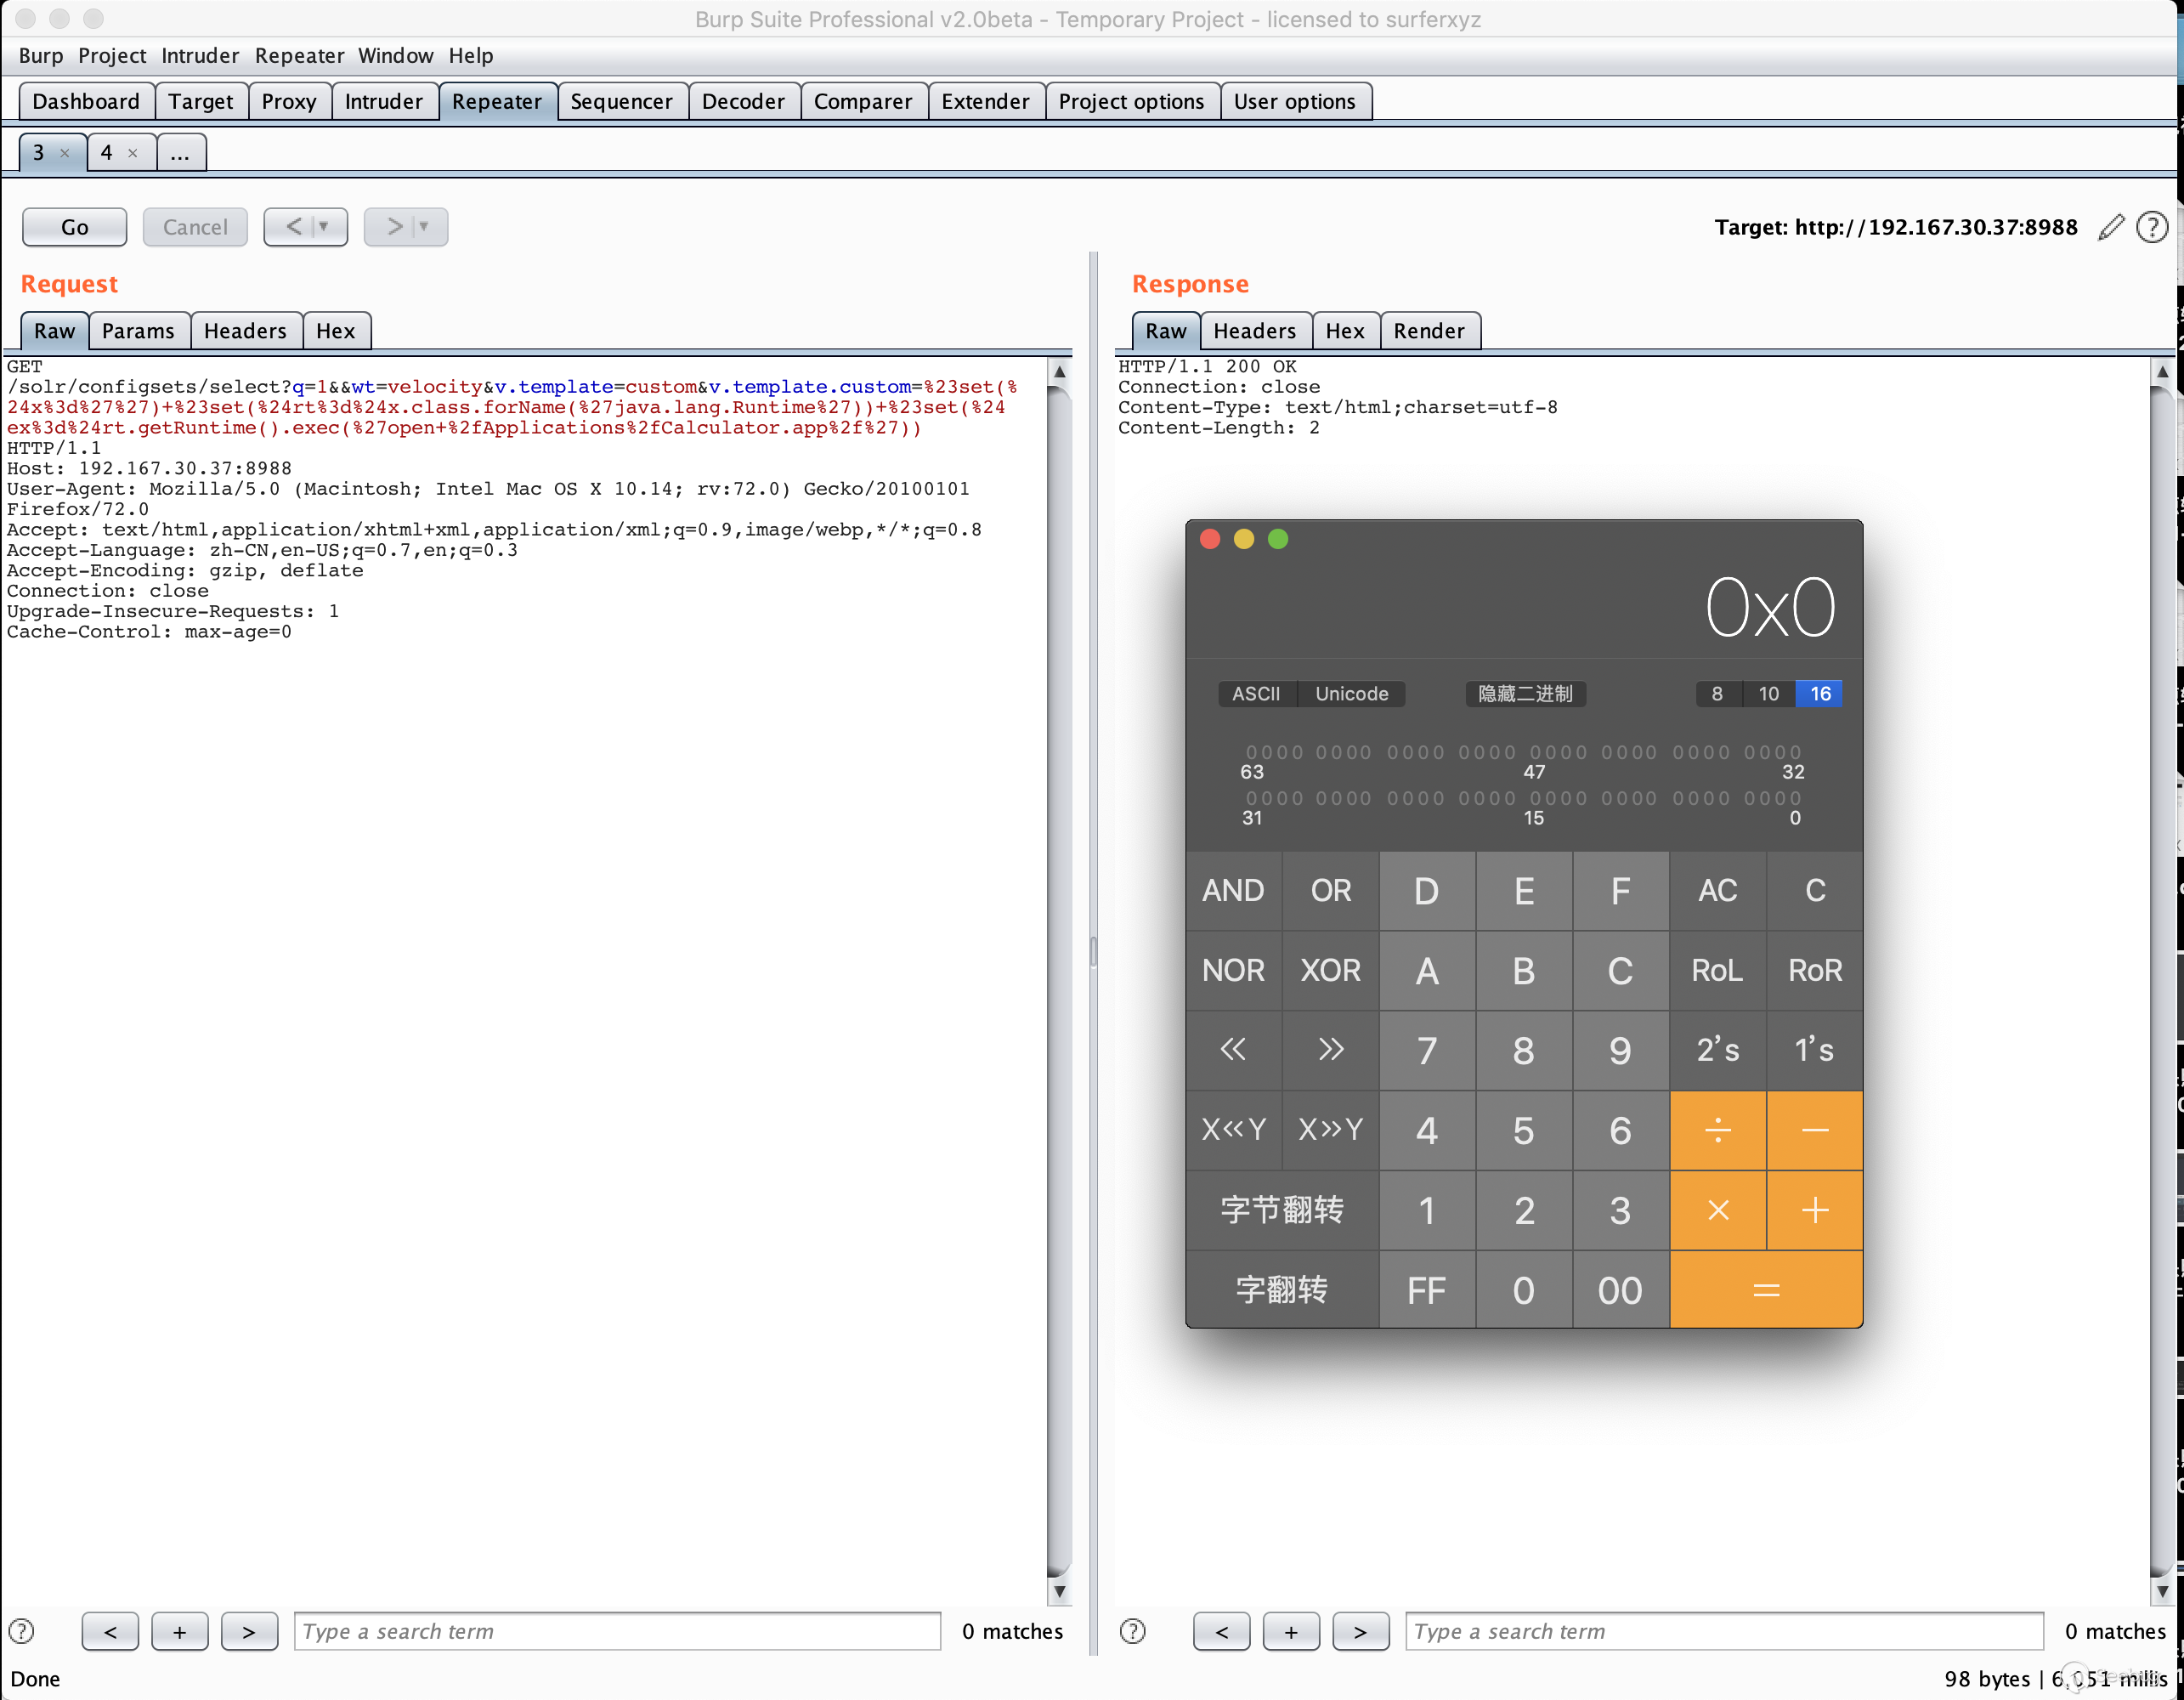Click the pencil edit target icon
The width and height of the screenshot is (2184, 1700).
pos(2110,227)
